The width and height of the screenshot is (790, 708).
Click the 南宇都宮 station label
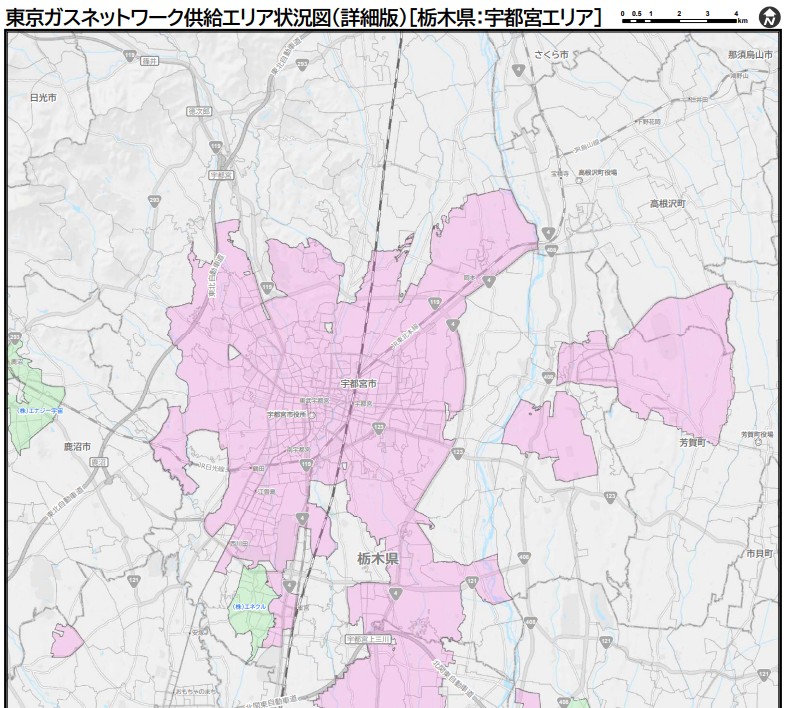coord(299,449)
